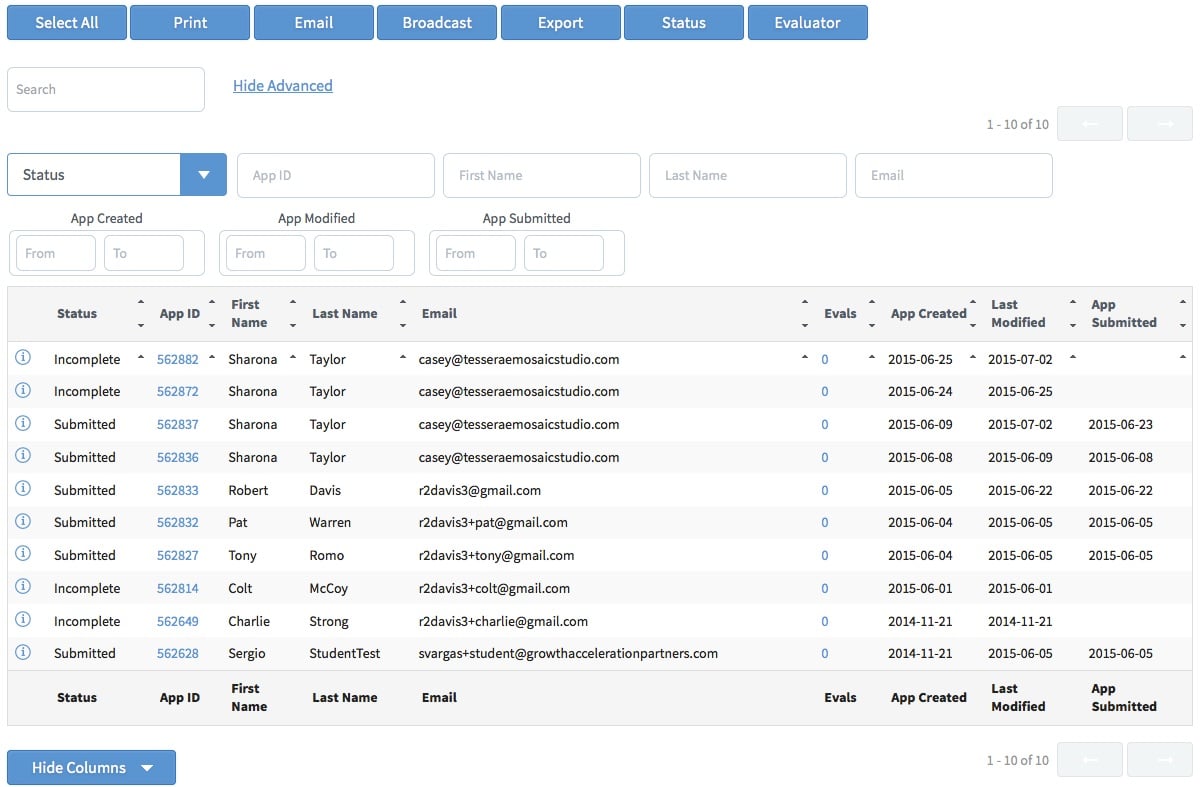This screenshot has width=1201, height=787.
Task: Click App Submitted From date field
Action: [x=476, y=253]
